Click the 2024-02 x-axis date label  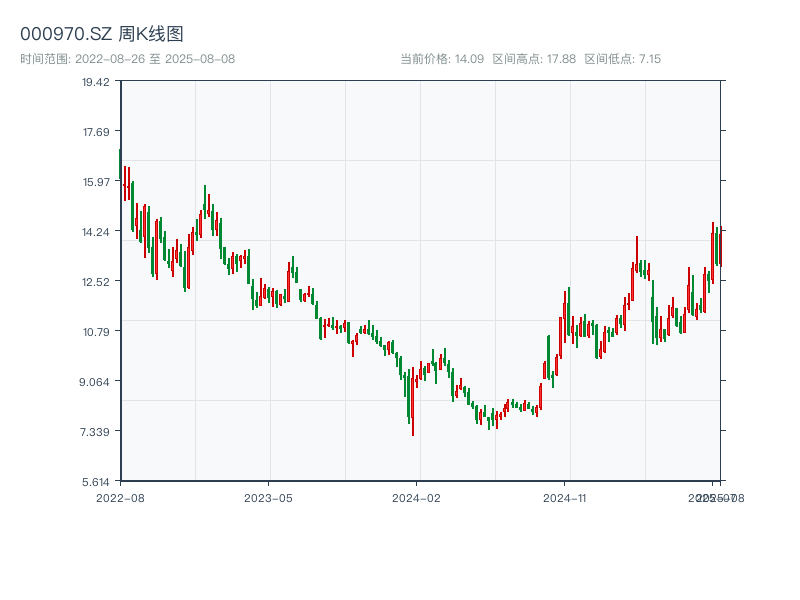(x=417, y=497)
